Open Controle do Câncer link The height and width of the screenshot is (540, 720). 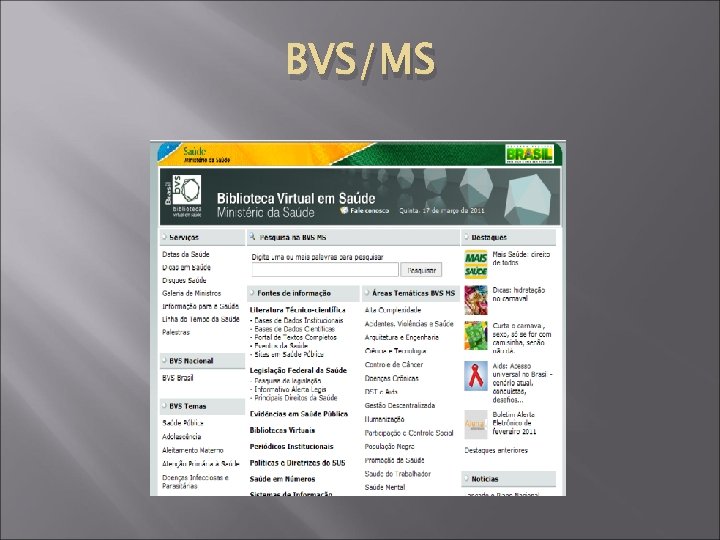click(394, 365)
